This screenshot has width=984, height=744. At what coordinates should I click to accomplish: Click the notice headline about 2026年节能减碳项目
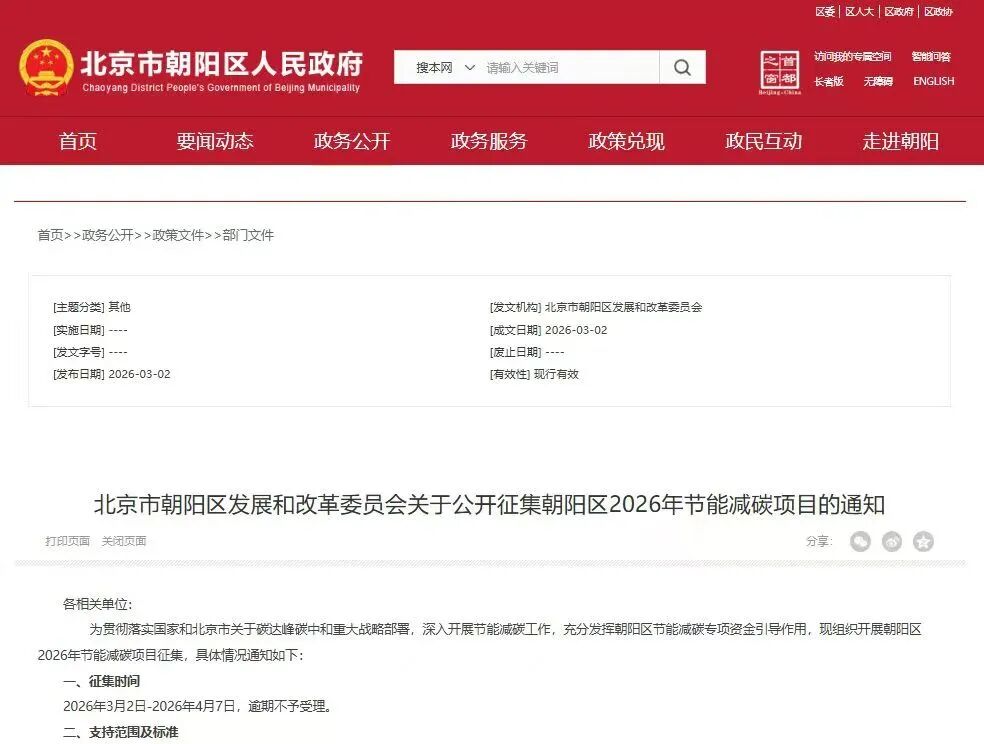coord(489,504)
